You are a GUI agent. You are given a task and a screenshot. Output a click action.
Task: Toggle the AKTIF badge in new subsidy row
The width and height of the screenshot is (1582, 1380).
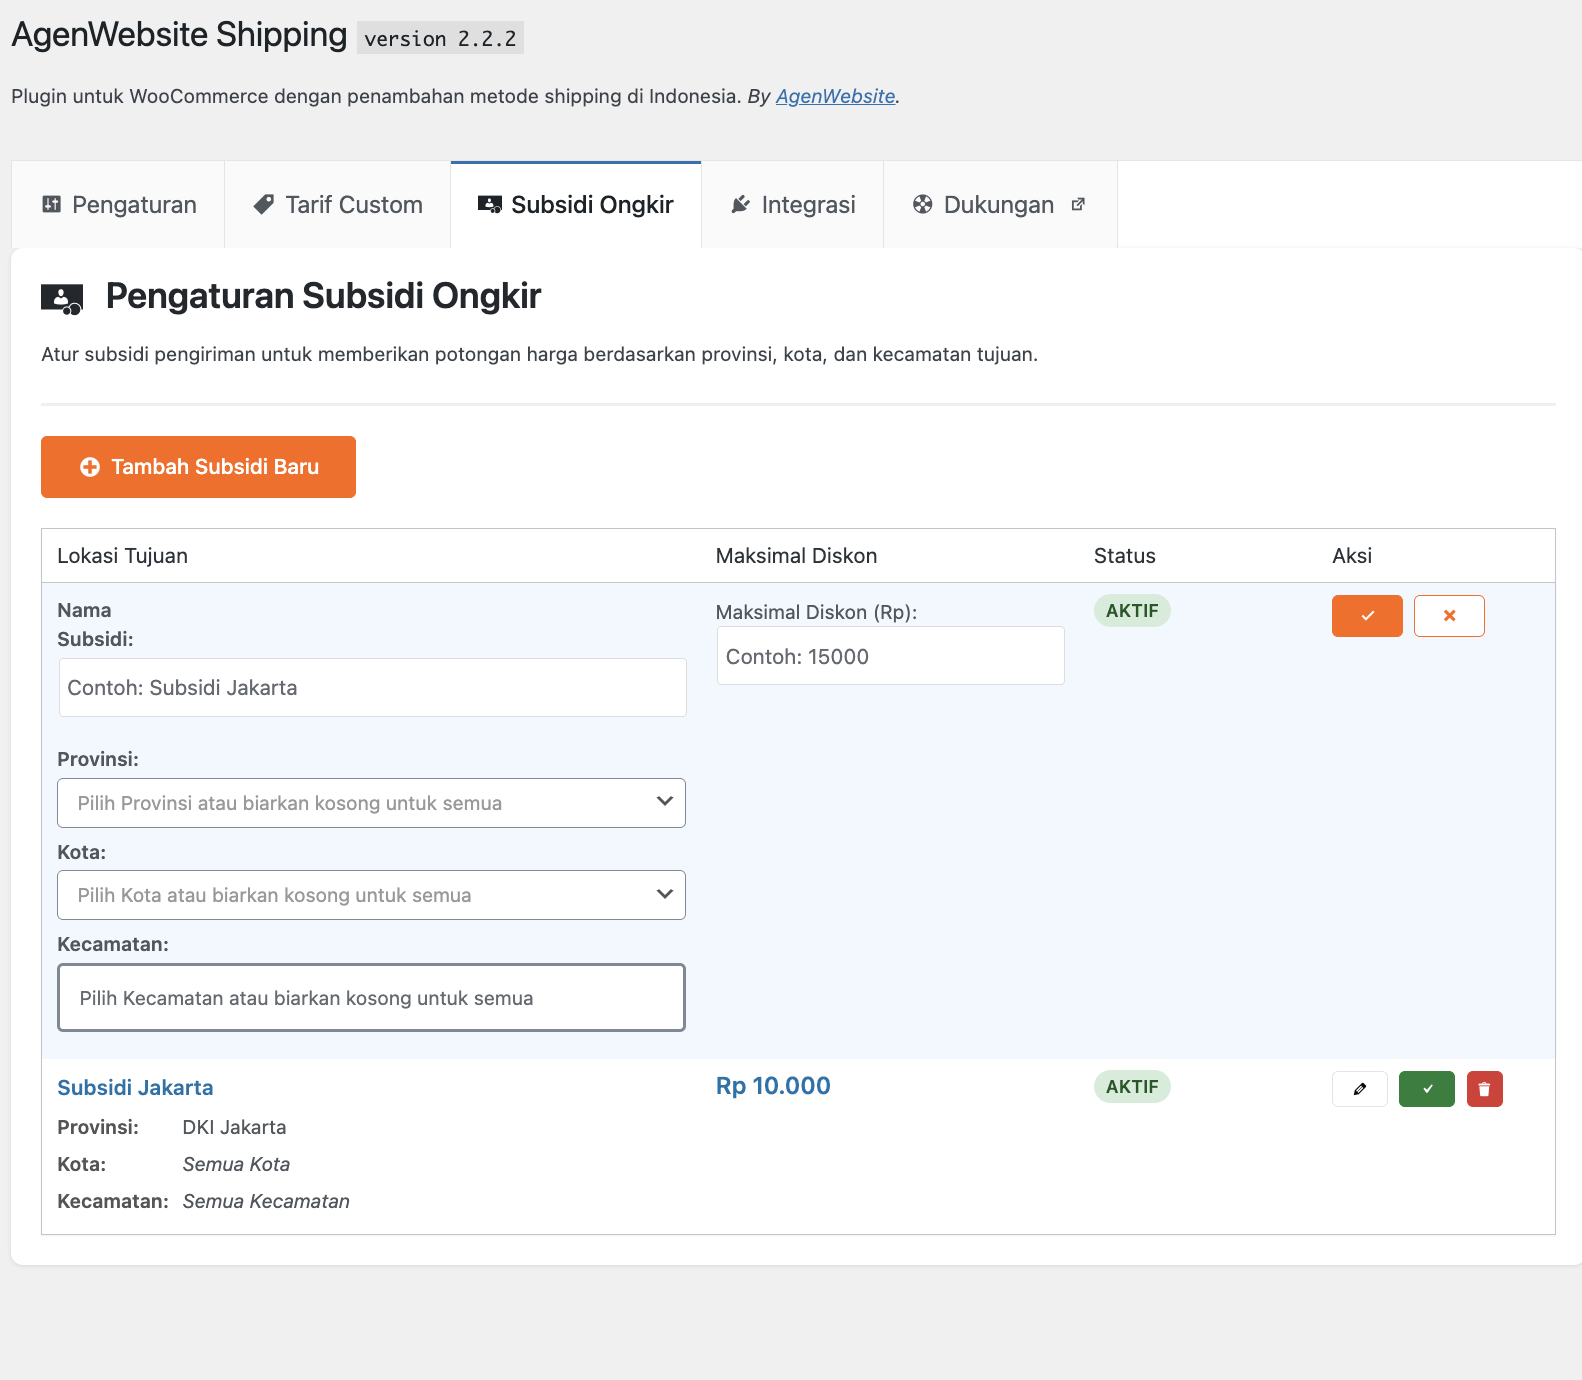click(x=1131, y=611)
